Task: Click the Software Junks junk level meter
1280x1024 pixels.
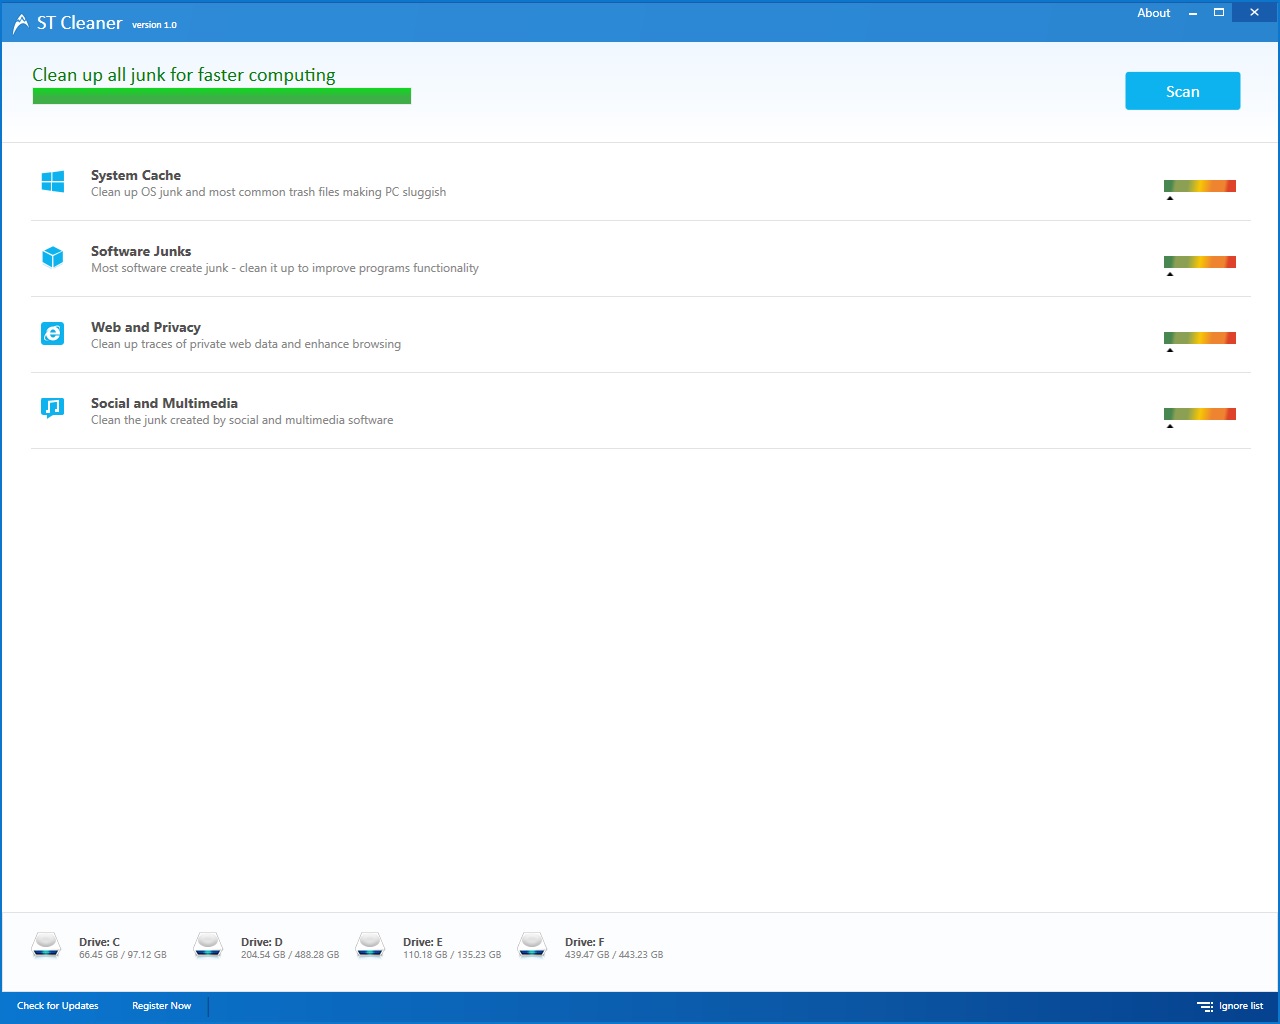Action: tap(1199, 262)
